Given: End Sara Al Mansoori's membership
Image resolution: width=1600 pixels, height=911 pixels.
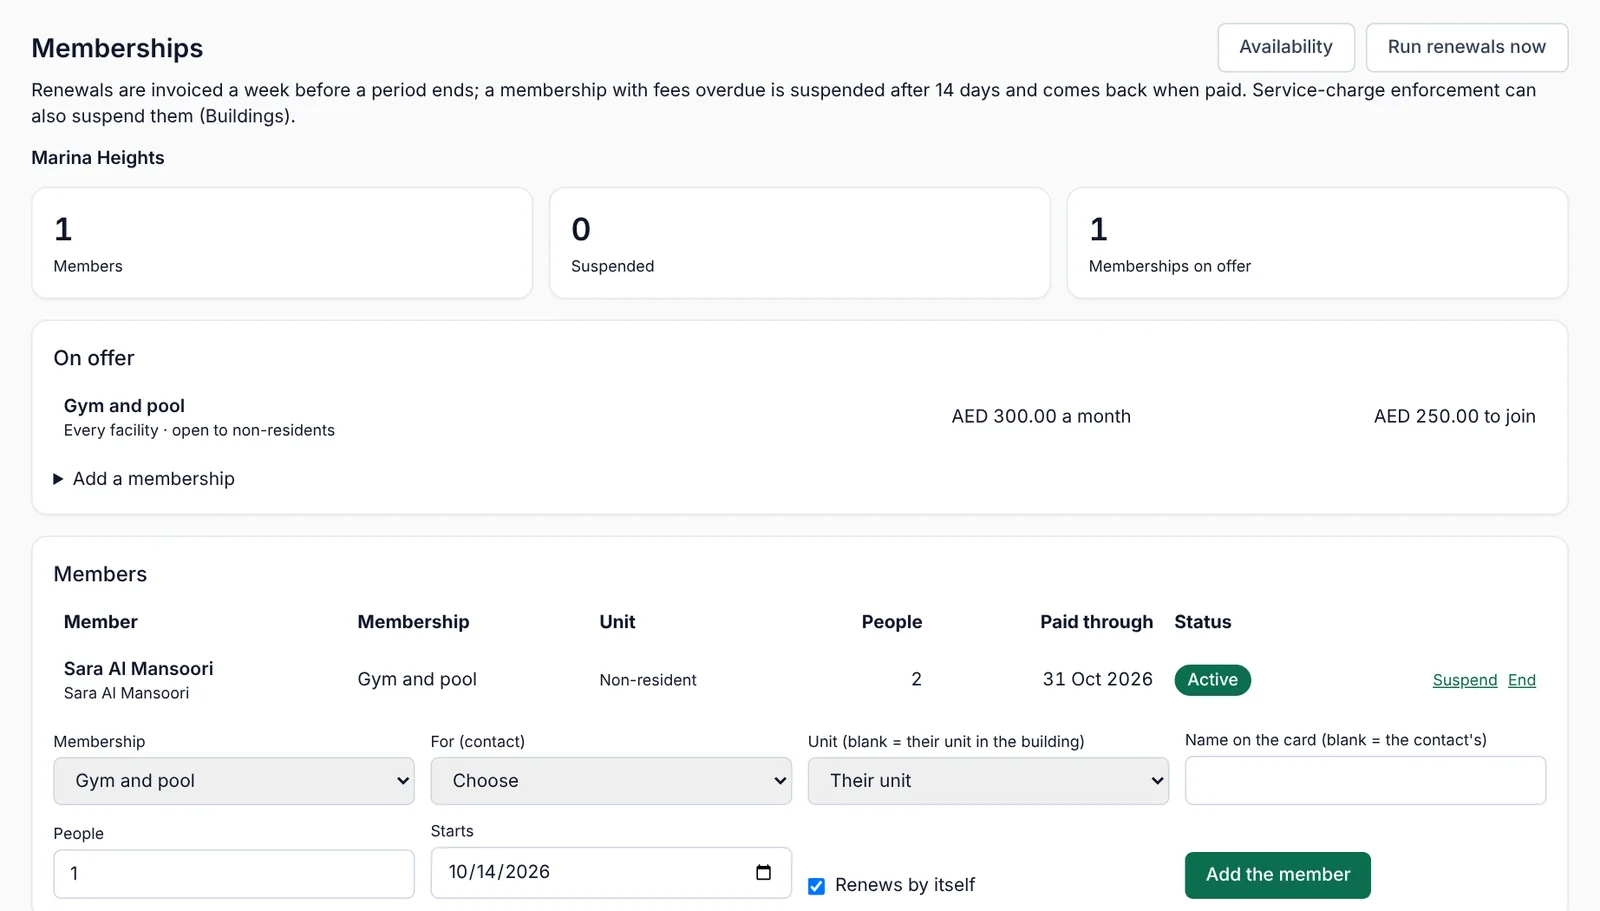Looking at the screenshot, I should [1522, 680].
